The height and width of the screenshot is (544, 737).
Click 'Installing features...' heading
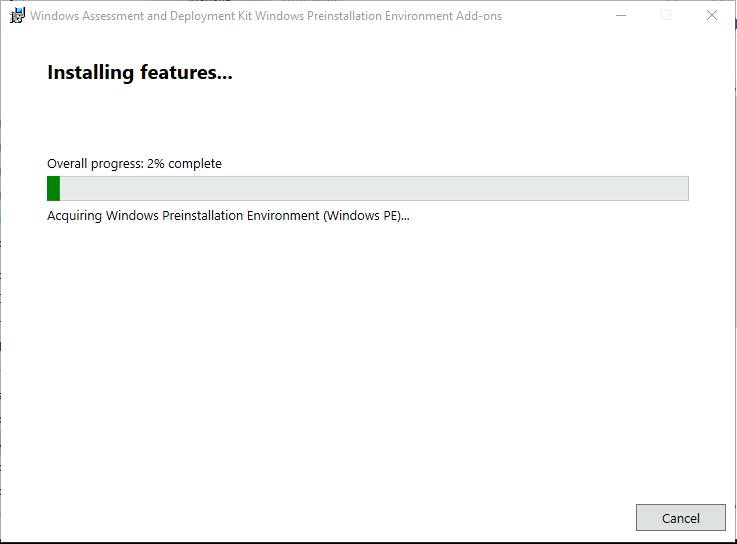point(140,73)
